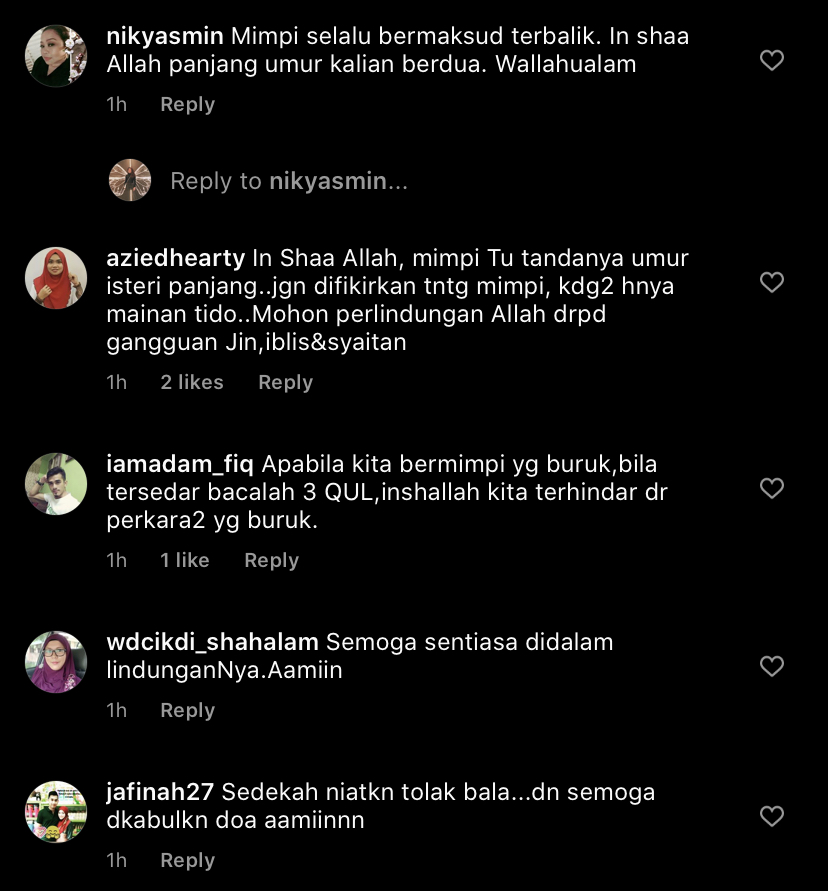Reply to wdcikdi_shahalam's comment
The width and height of the screenshot is (828, 891).
point(188,710)
